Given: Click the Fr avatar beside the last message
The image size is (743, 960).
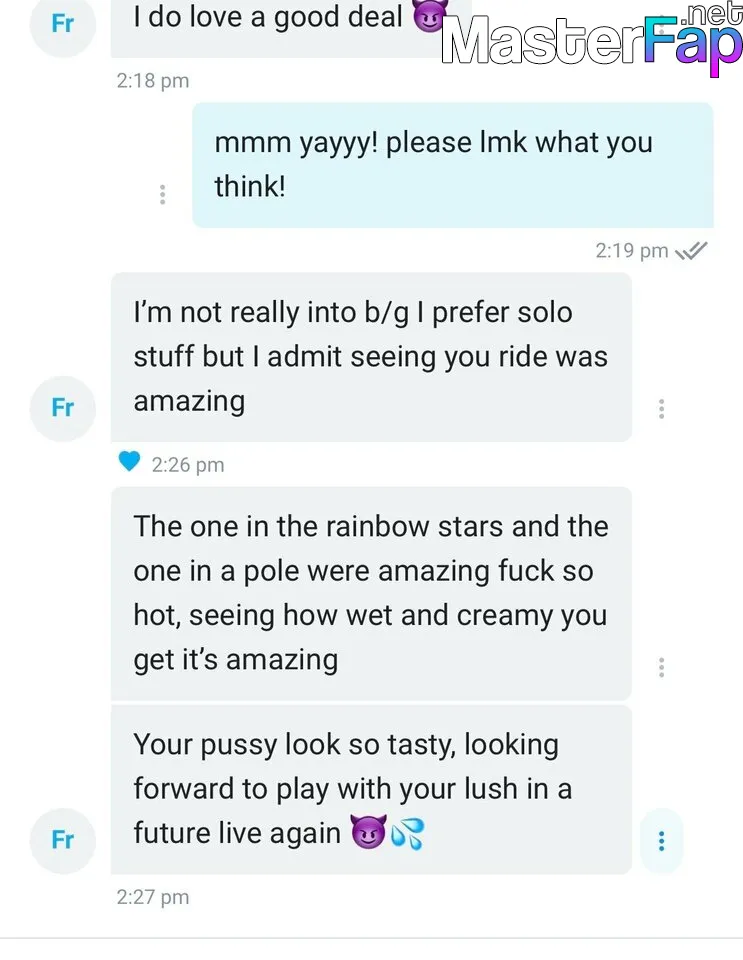Looking at the screenshot, I should (x=63, y=840).
